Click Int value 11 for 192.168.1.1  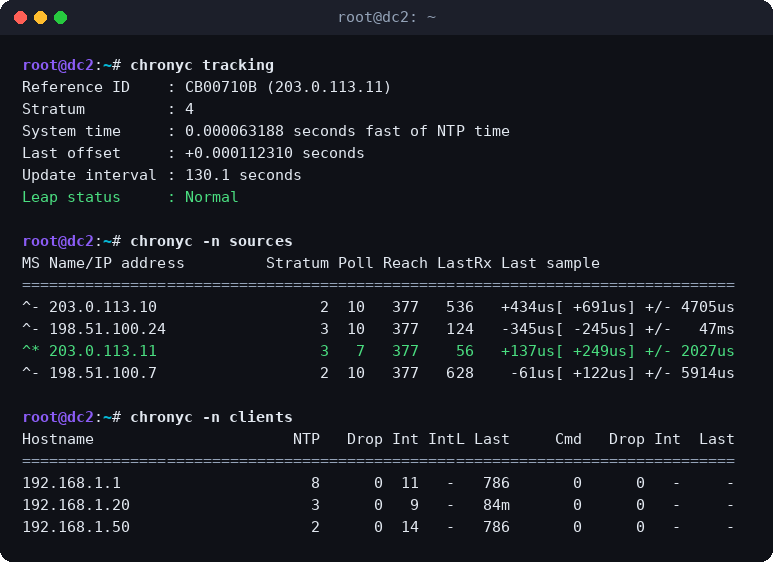[410, 483]
